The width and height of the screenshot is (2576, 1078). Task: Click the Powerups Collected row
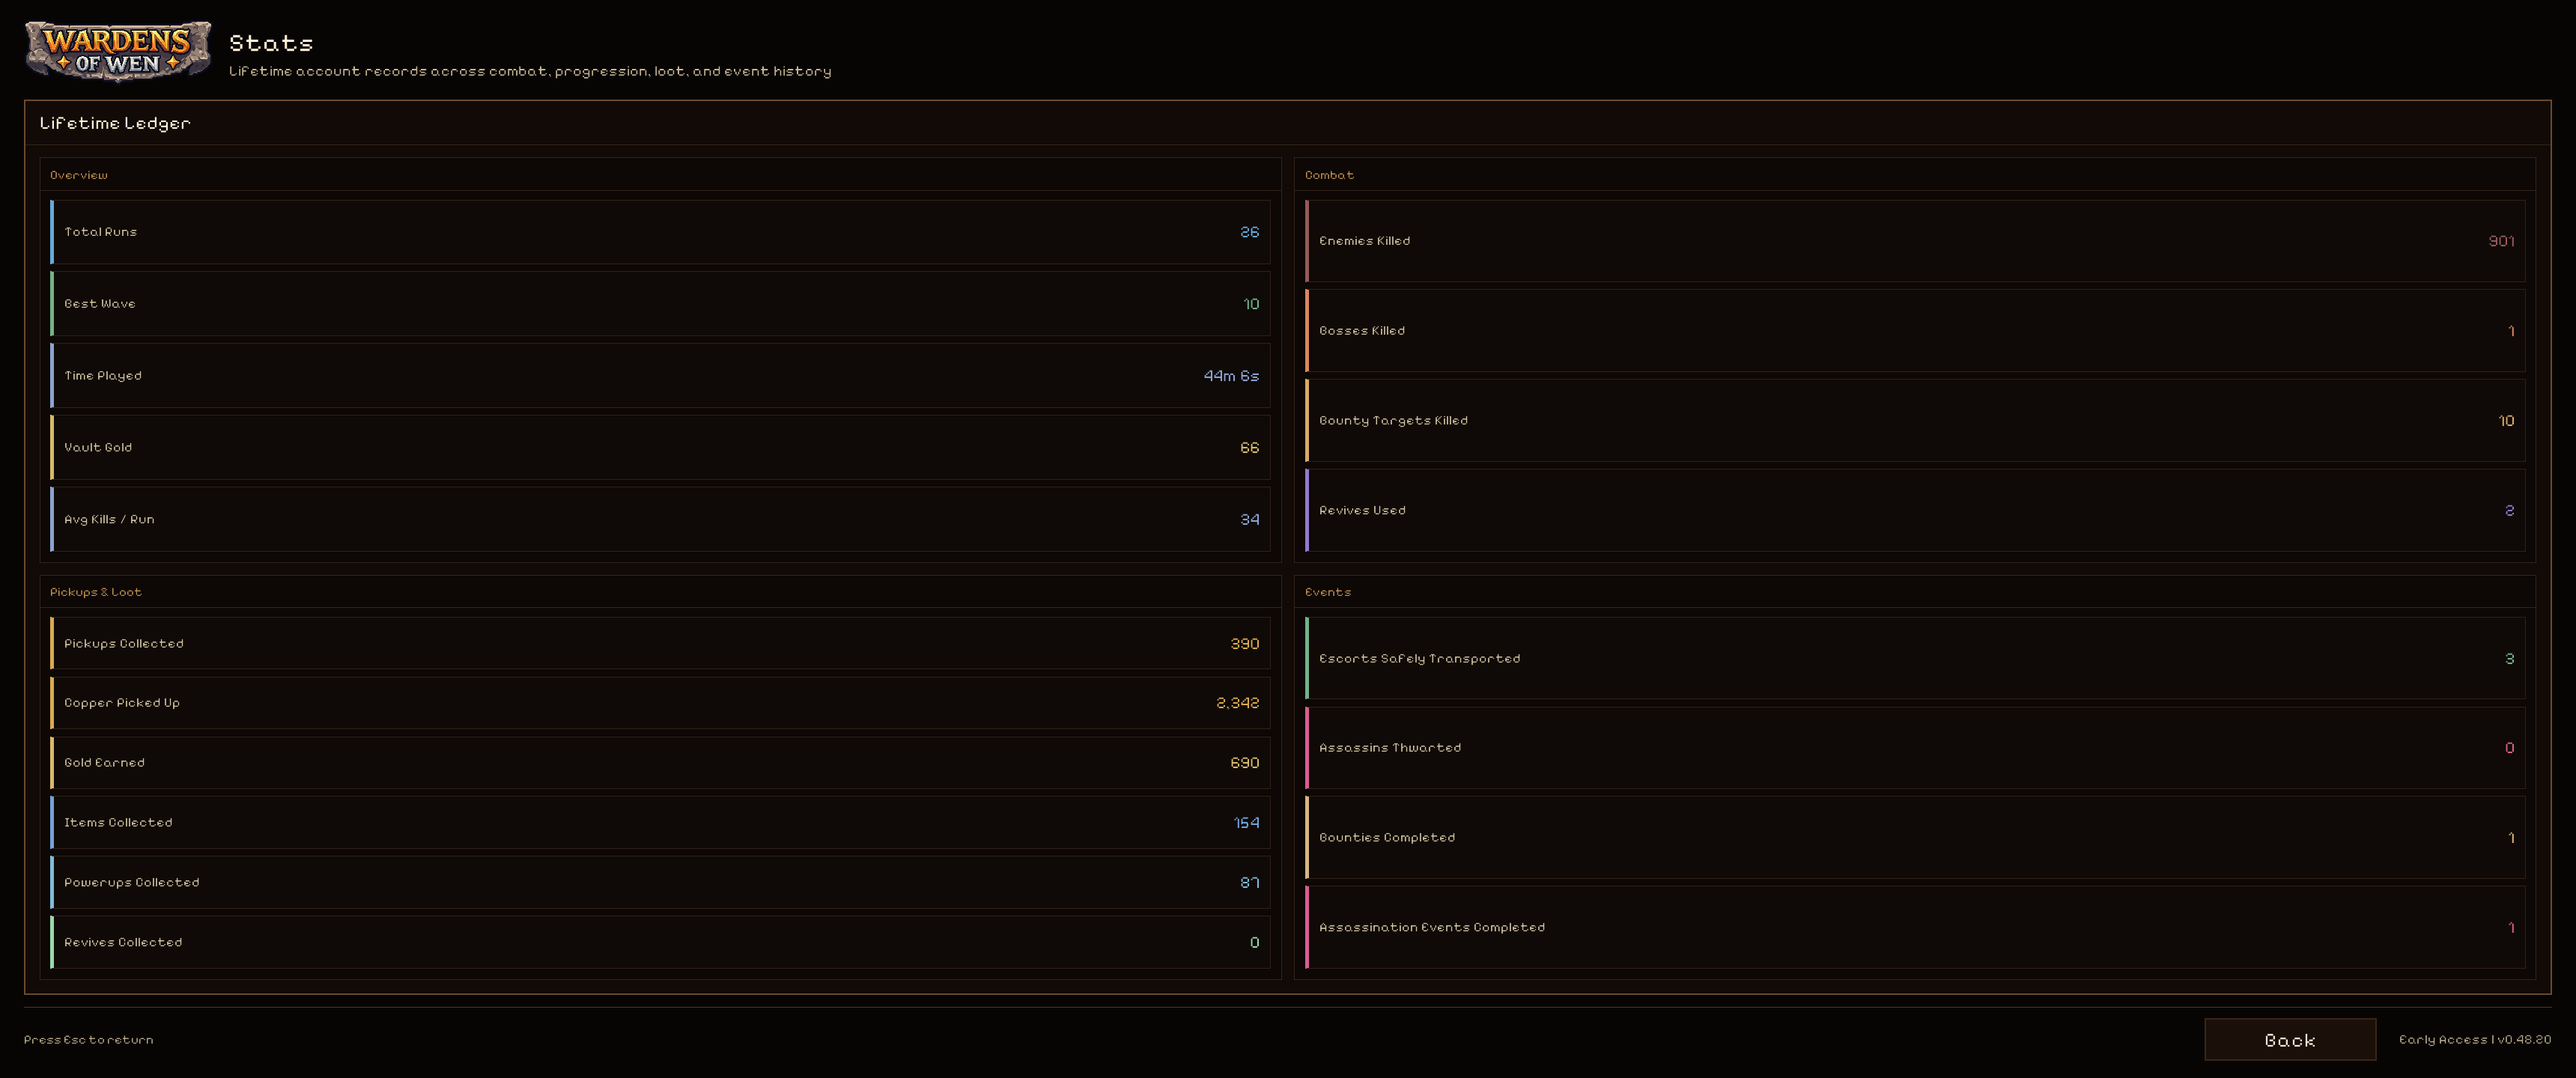[x=660, y=883]
